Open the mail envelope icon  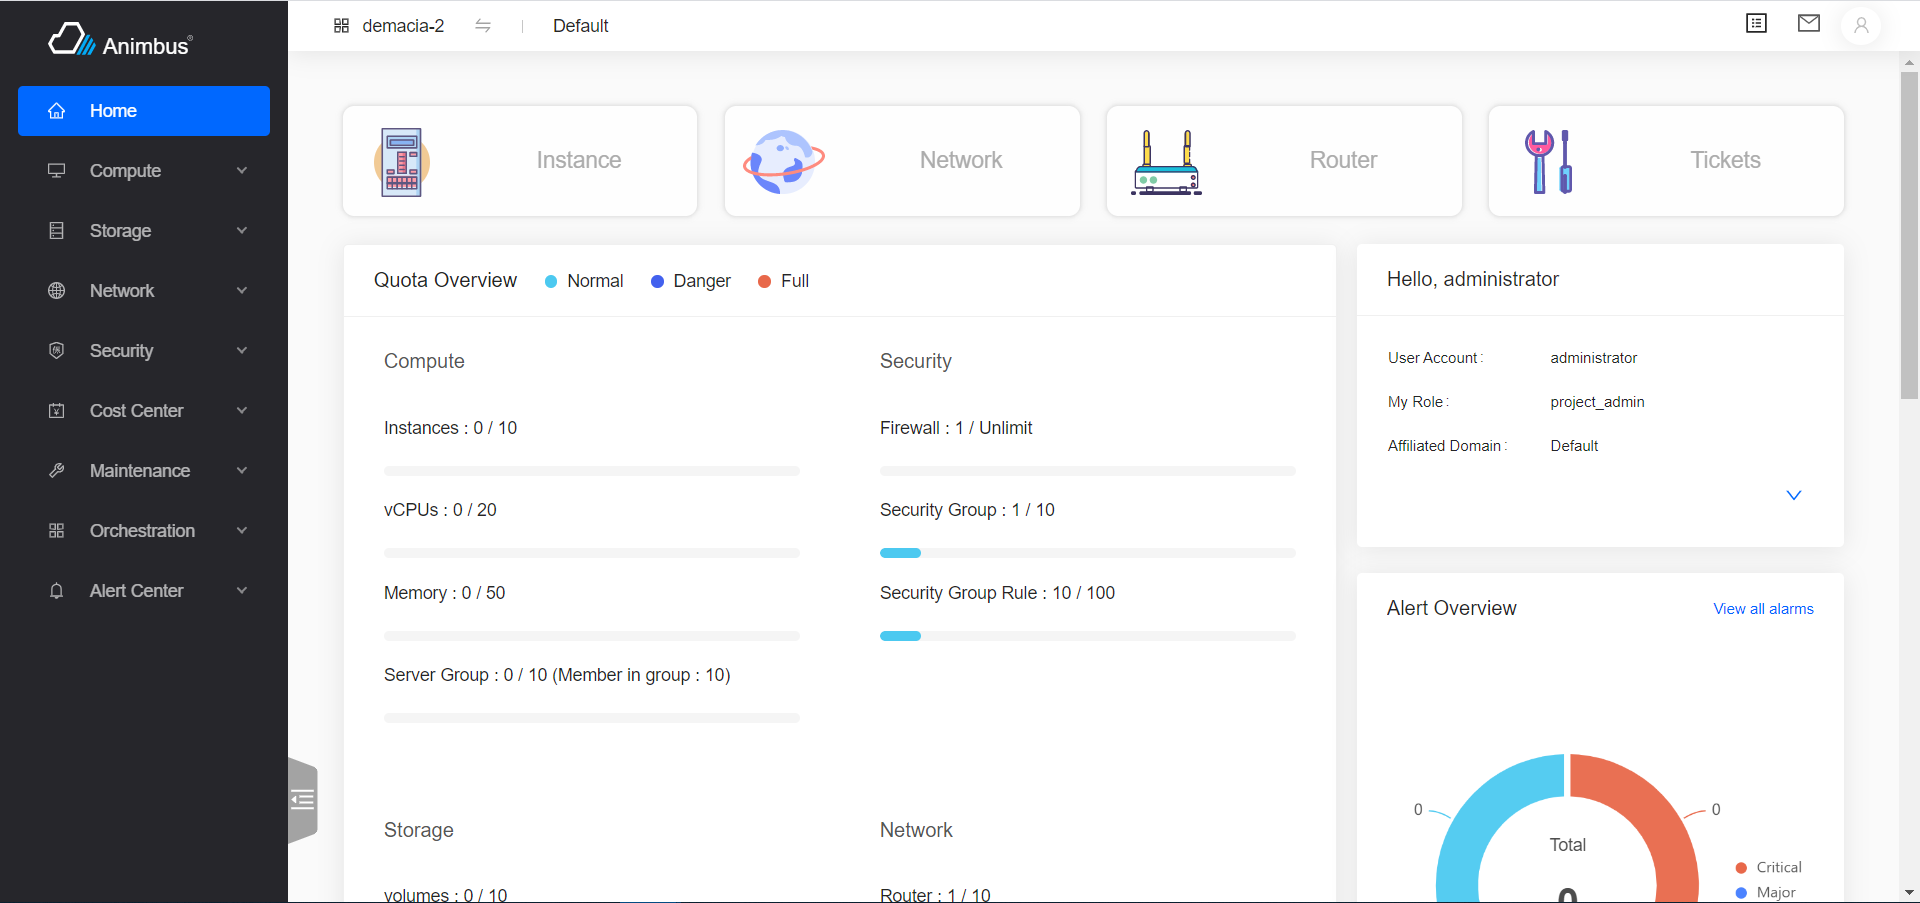1809,23
